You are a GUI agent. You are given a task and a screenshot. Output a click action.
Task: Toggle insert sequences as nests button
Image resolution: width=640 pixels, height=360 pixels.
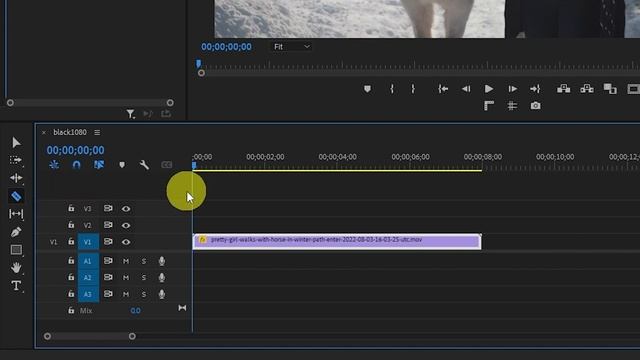pyautogui.click(x=54, y=165)
